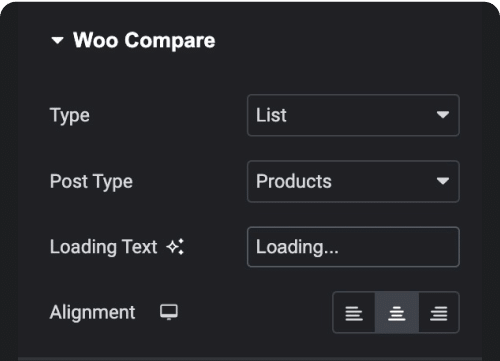Screen dimensions: 500x361
Task: Focus the Loading Text input field
Action: [x=353, y=247]
